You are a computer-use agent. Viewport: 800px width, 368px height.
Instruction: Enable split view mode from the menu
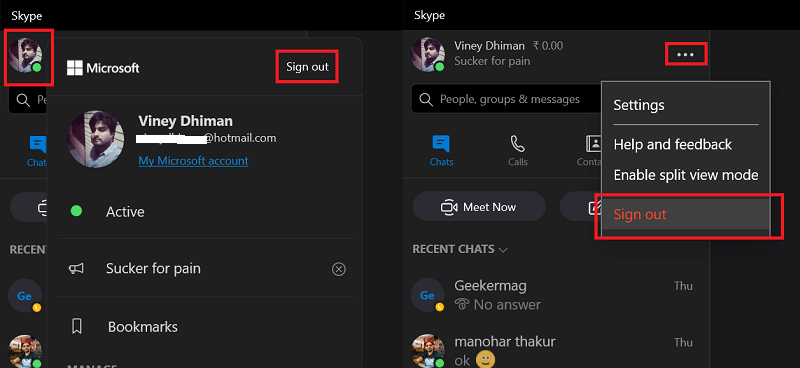pyautogui.click(x=686, y=175)
